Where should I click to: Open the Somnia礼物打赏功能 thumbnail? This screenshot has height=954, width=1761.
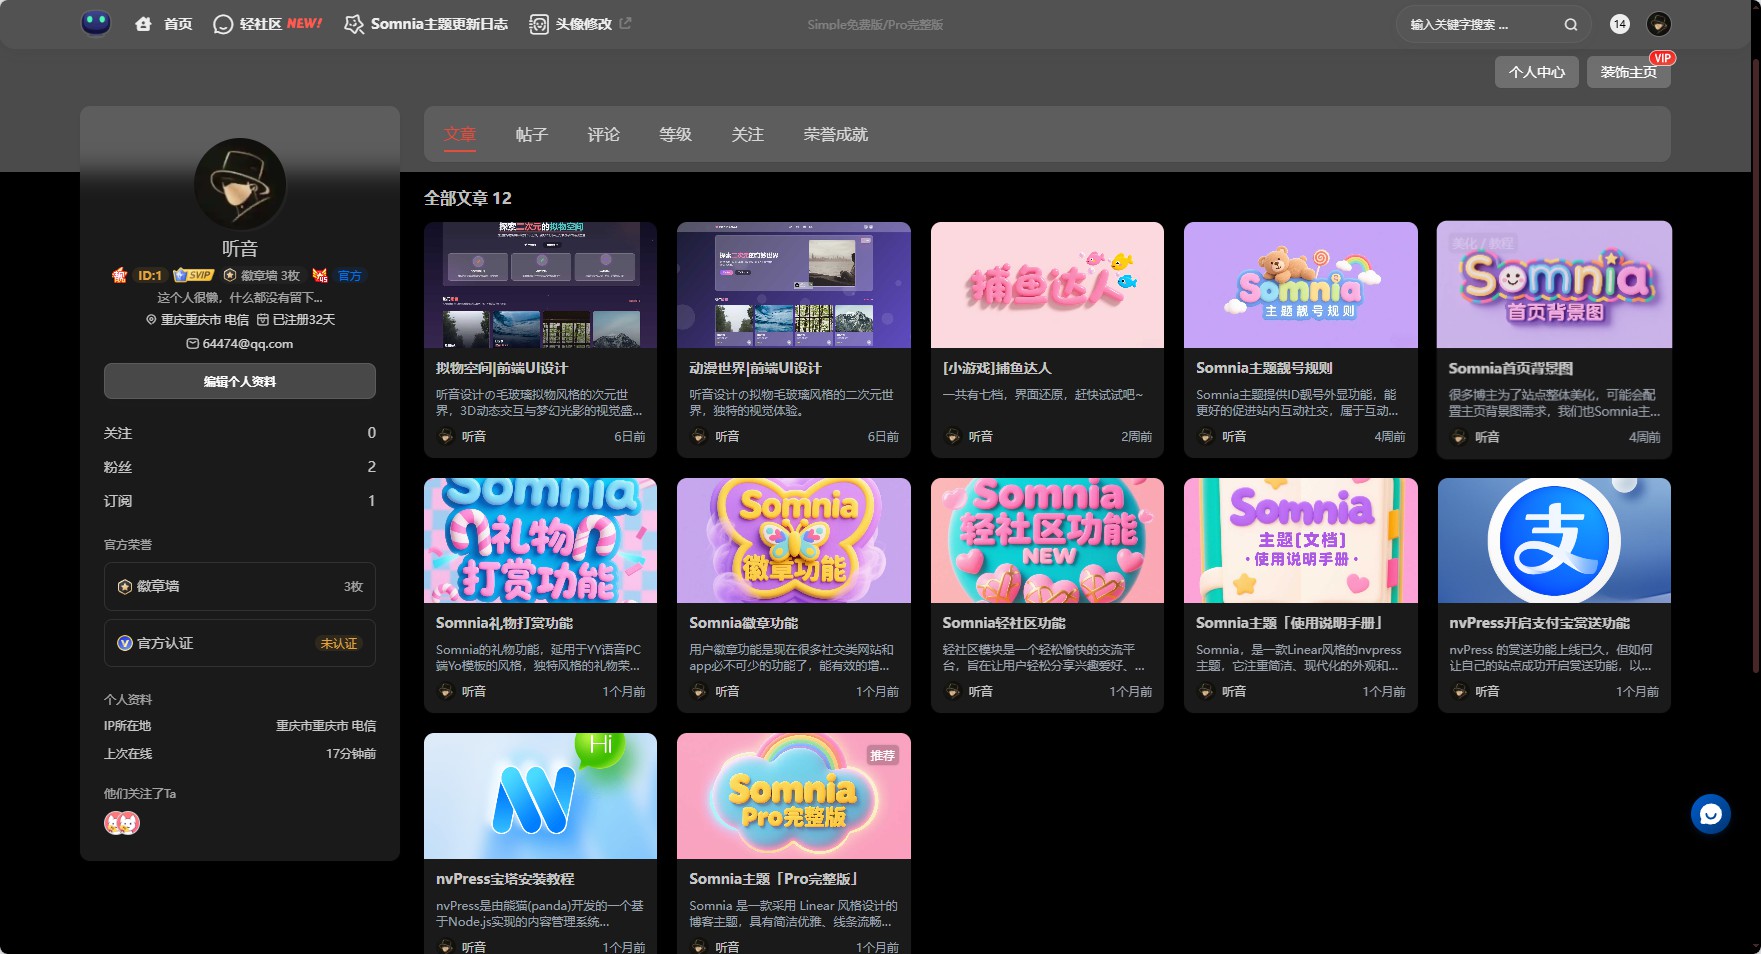541,540
